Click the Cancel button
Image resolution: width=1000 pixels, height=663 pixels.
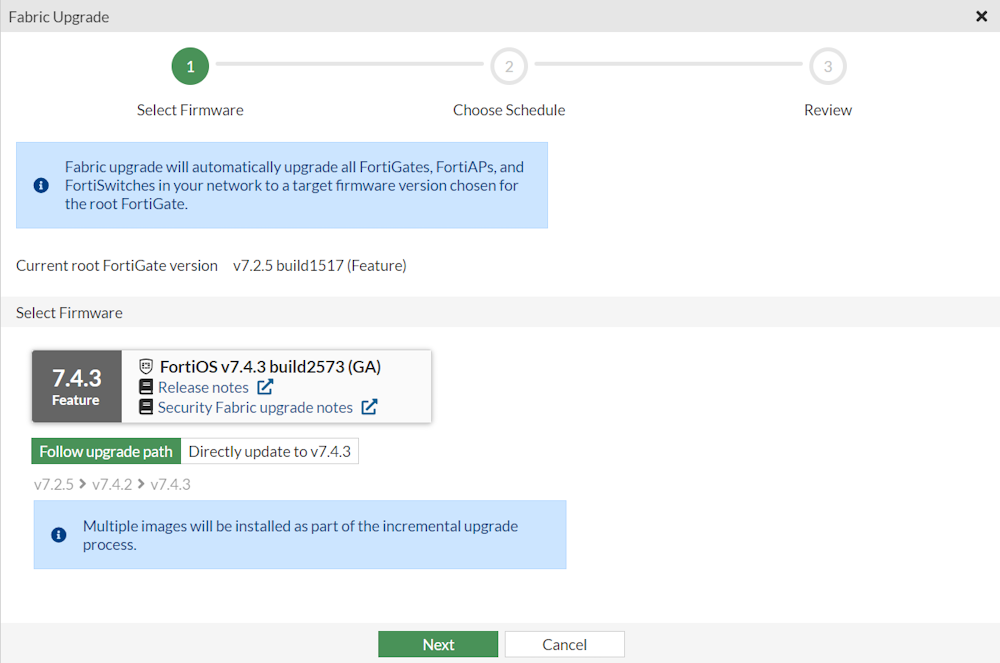(x=564, y=645)
